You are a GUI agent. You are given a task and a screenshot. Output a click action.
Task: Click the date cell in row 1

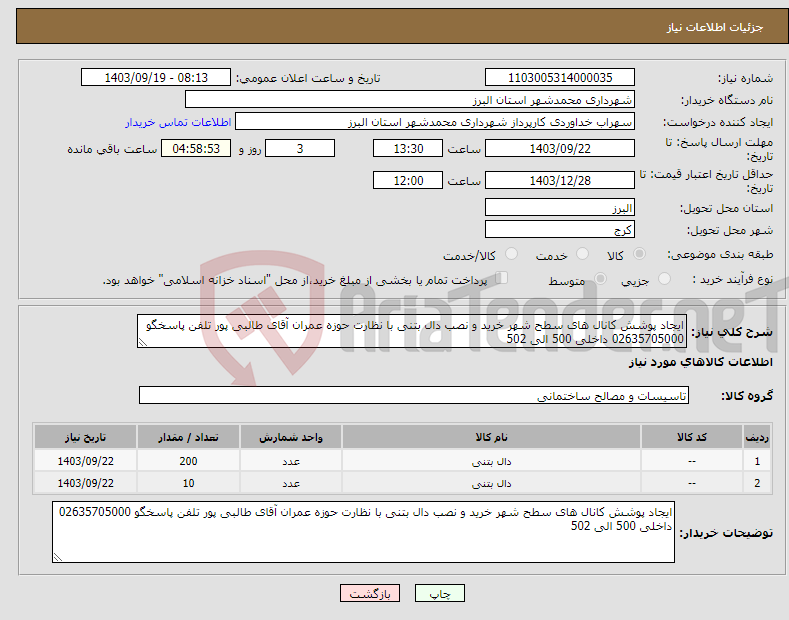coord(86,461)
